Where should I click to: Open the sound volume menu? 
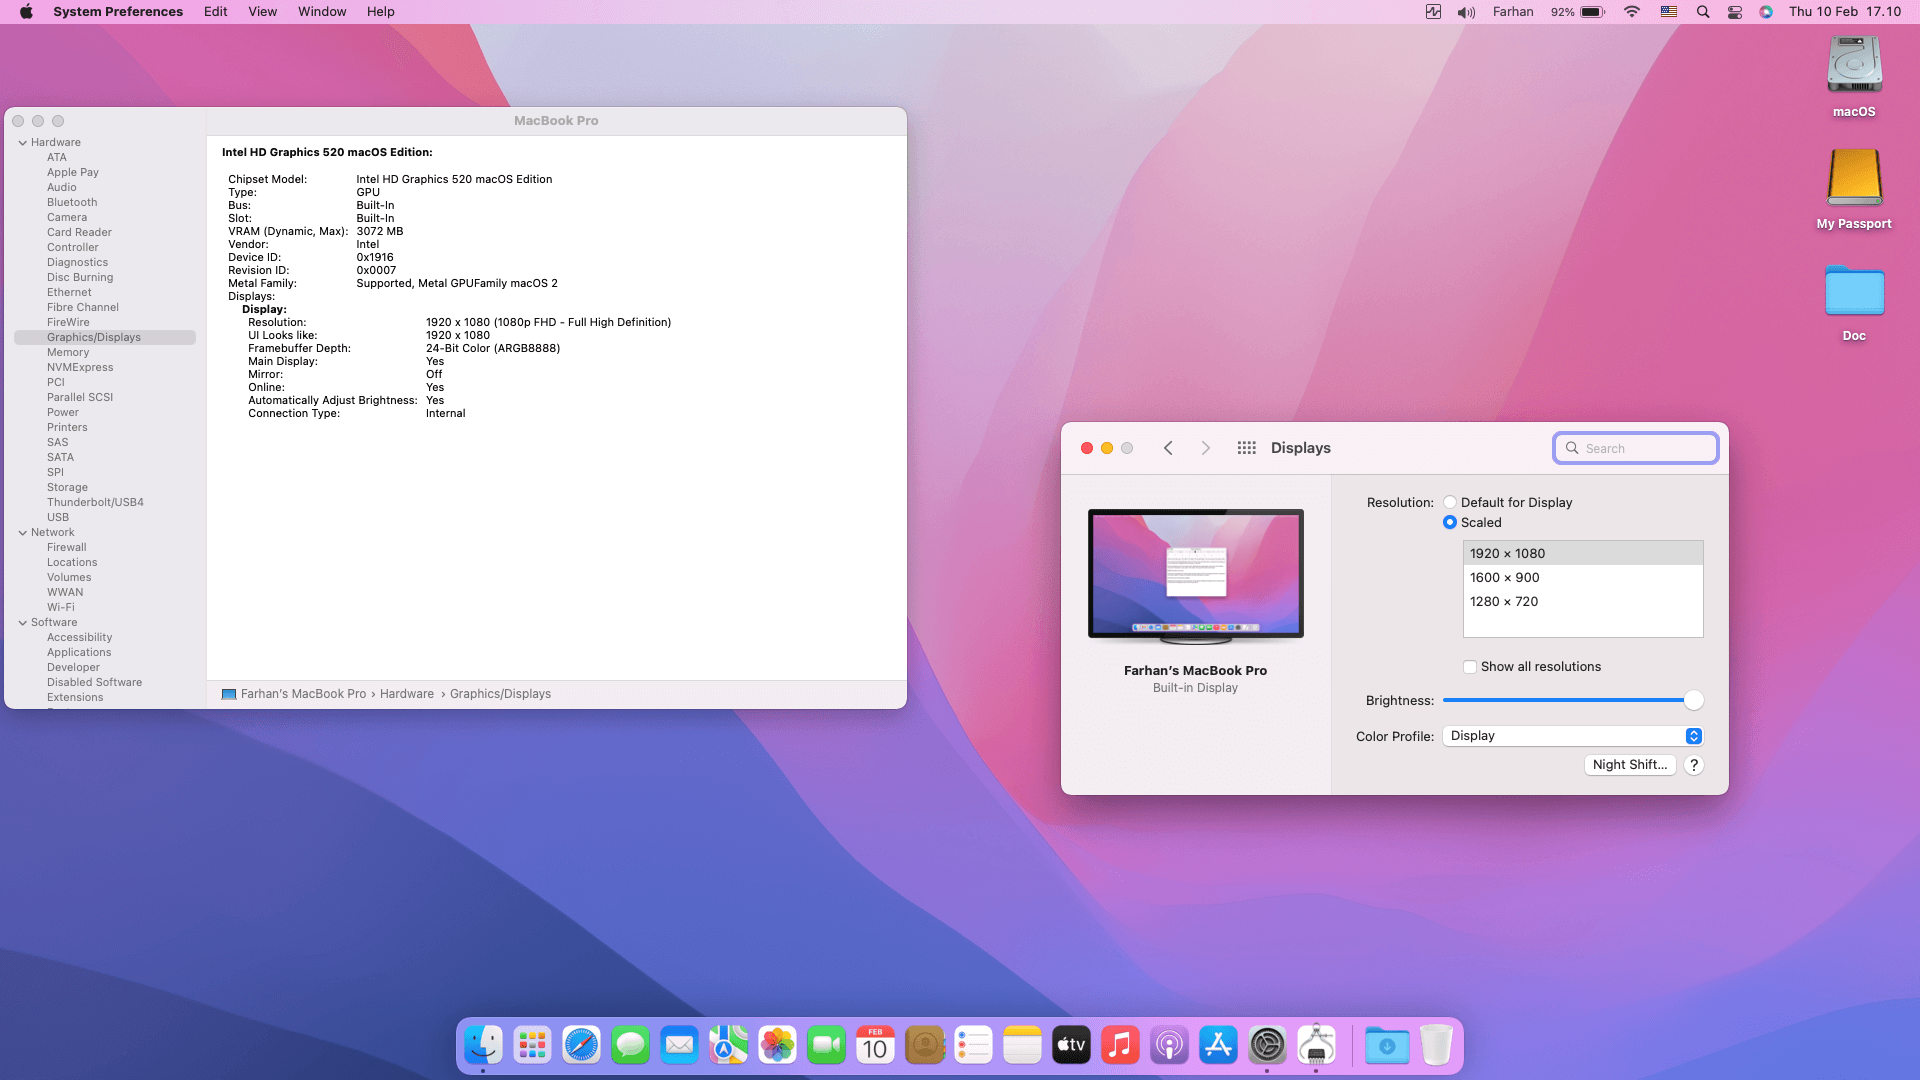pos(1466,12)
